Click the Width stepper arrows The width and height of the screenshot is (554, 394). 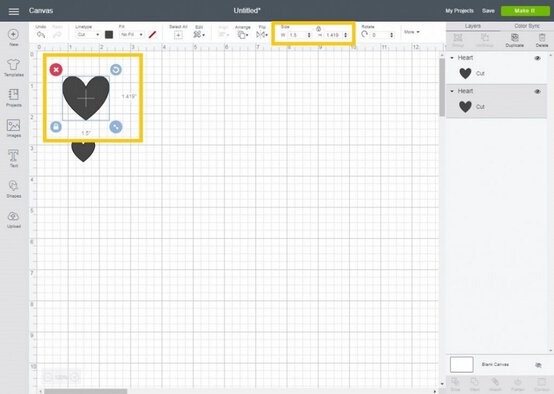309,35
